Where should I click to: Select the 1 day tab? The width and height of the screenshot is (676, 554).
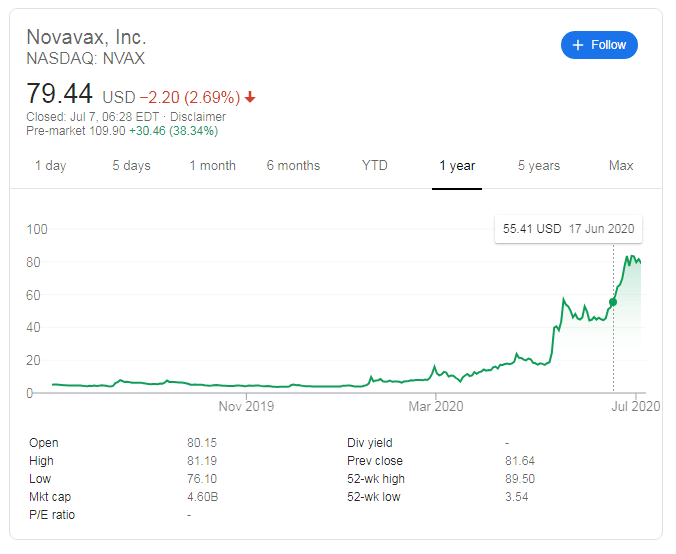tap(50, 166)
